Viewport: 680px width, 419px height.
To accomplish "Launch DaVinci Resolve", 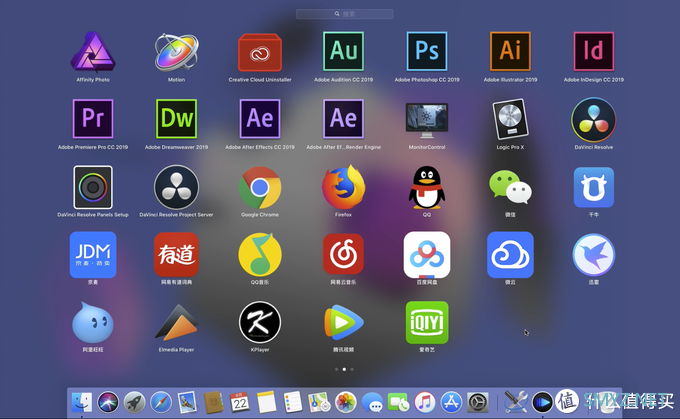I will pyautogui.click(x=594, y=120).
